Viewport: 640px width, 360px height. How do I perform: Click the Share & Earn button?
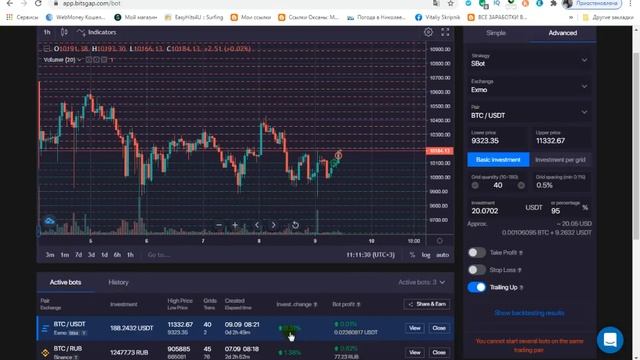pyautogui.click(x=427, y=304)
